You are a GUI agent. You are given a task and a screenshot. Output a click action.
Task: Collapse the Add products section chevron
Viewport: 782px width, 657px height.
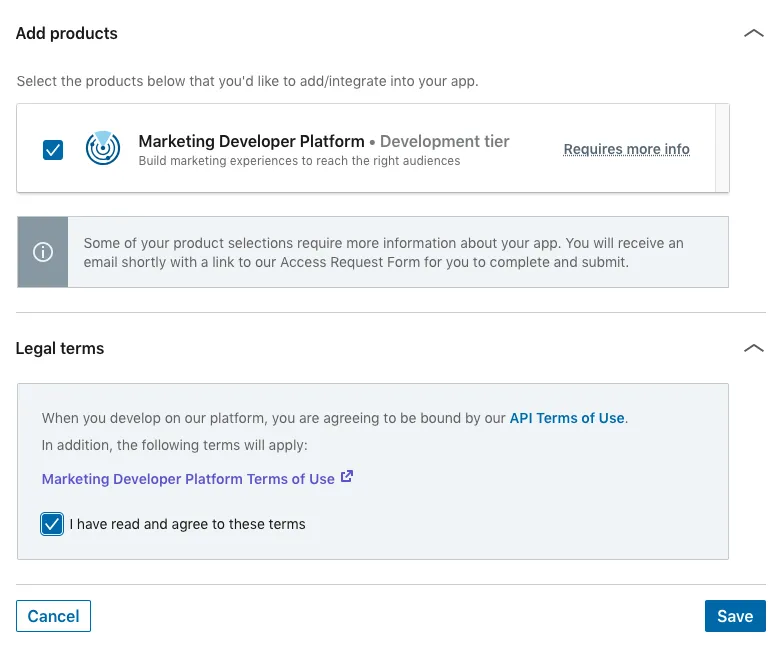click(754, 33)
